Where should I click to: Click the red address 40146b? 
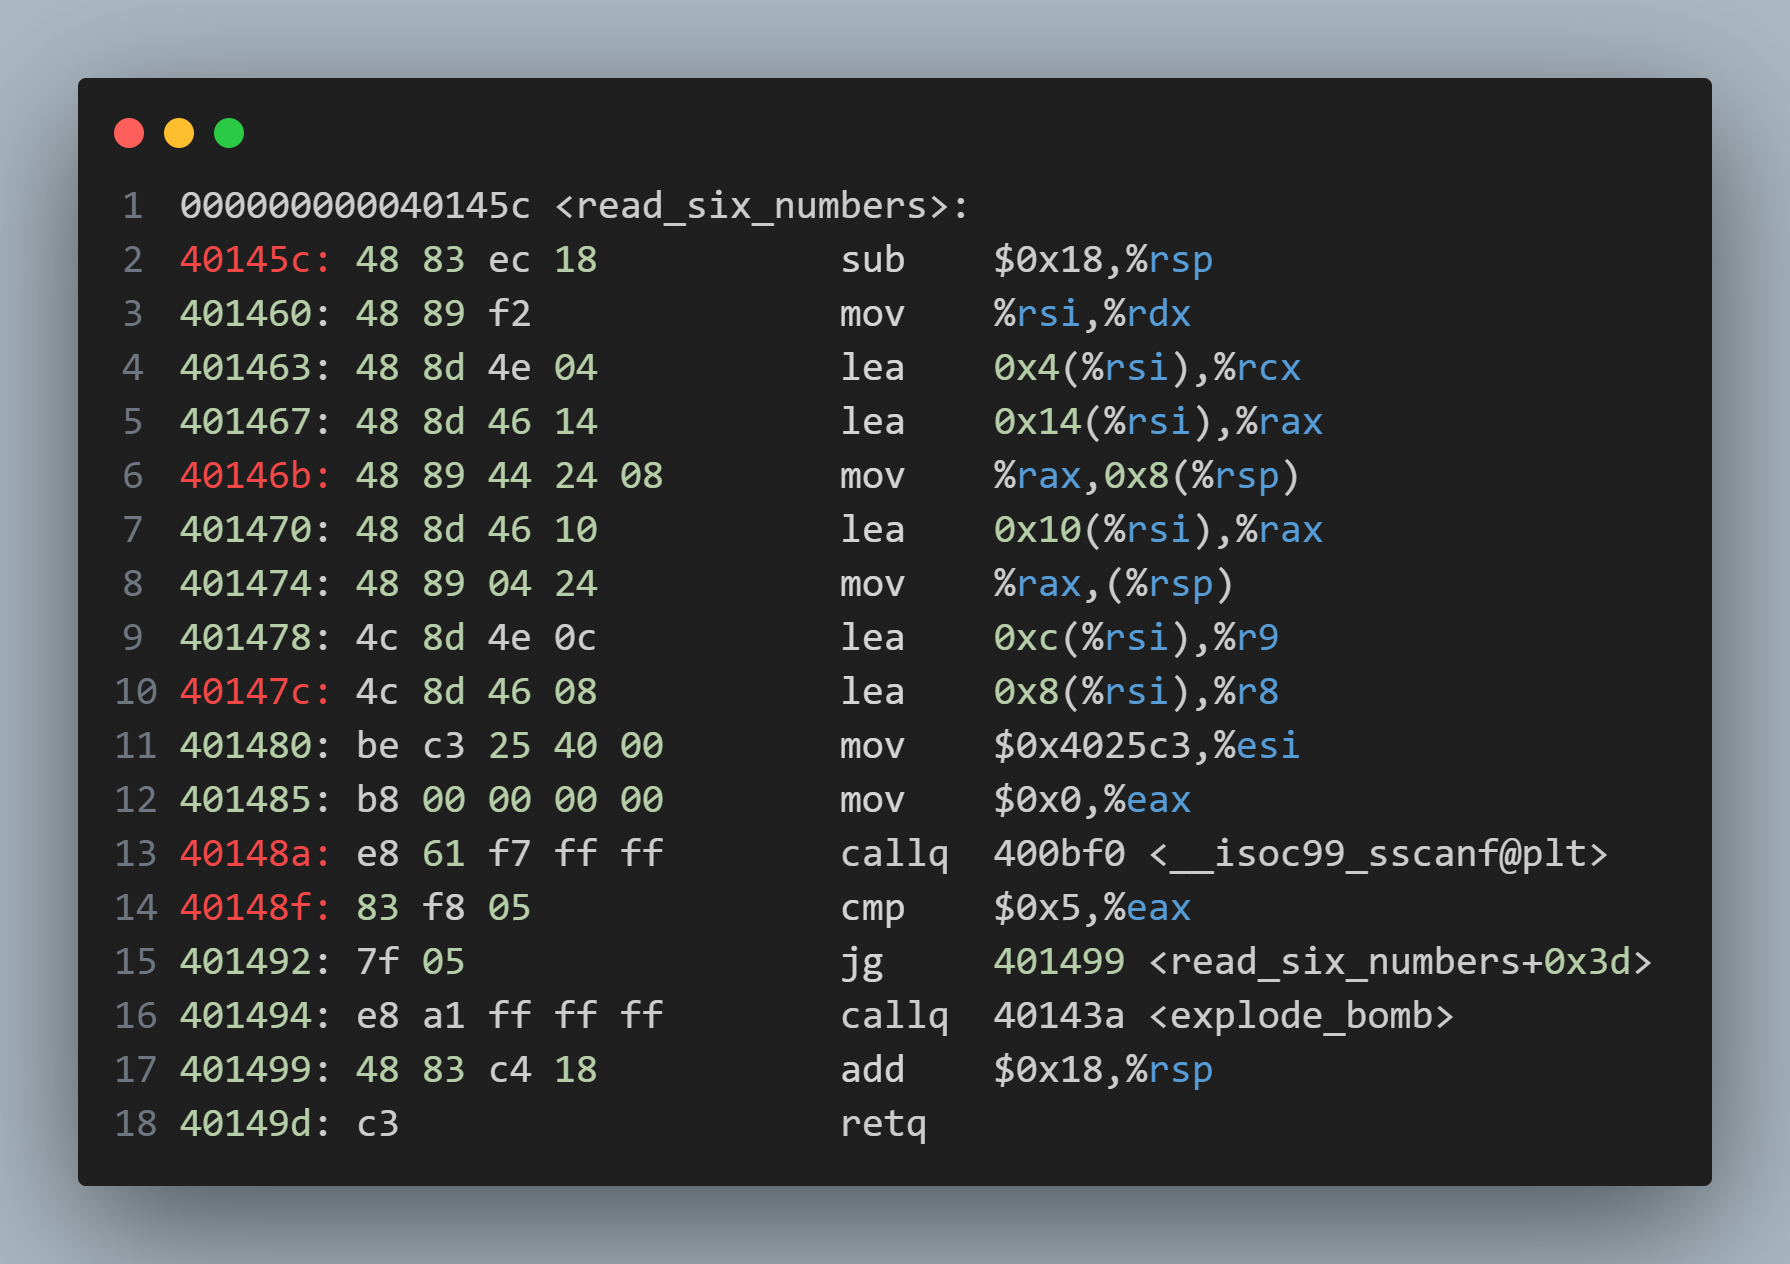pos(245,476)
